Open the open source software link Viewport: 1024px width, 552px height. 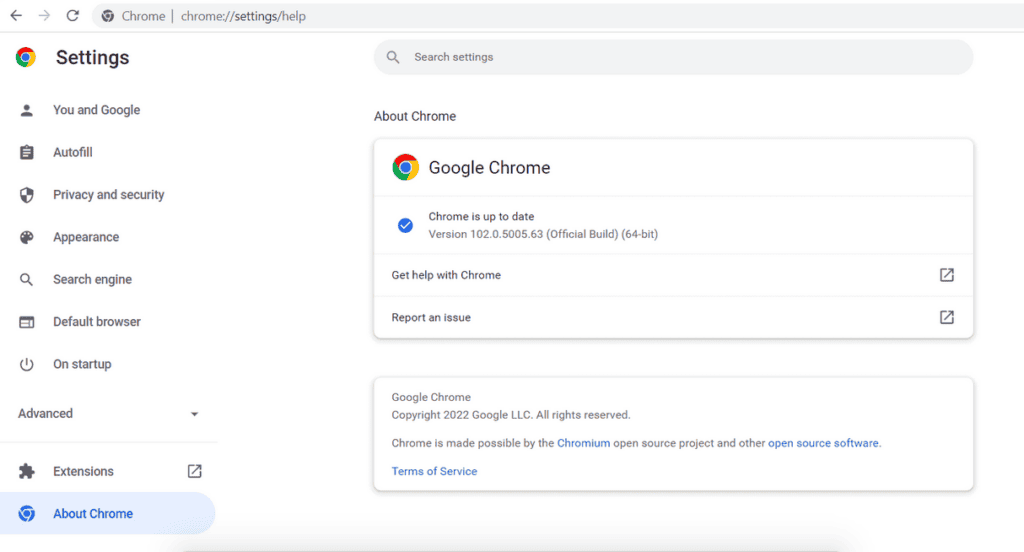point(823,443)
